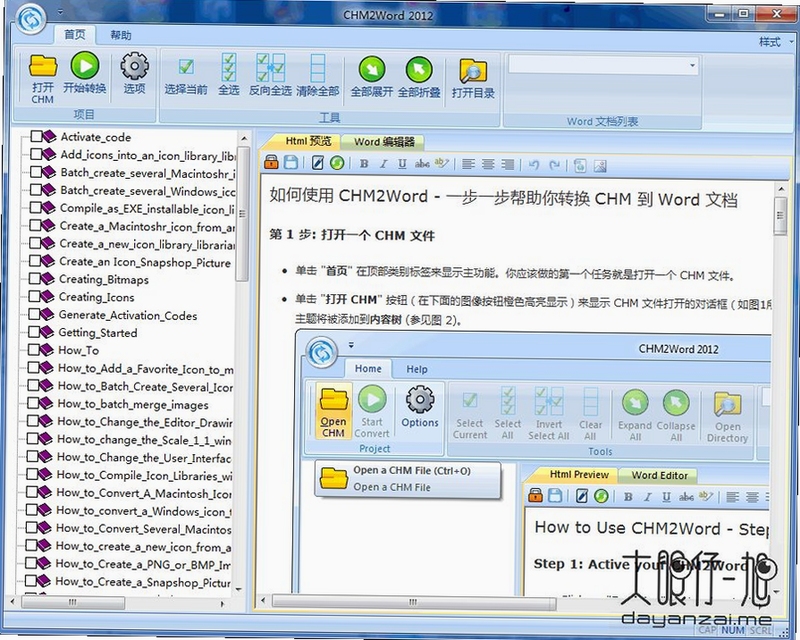Click the topic tree scroll-right arrow
Screen dimensions: 800x640
click(222, 603)
